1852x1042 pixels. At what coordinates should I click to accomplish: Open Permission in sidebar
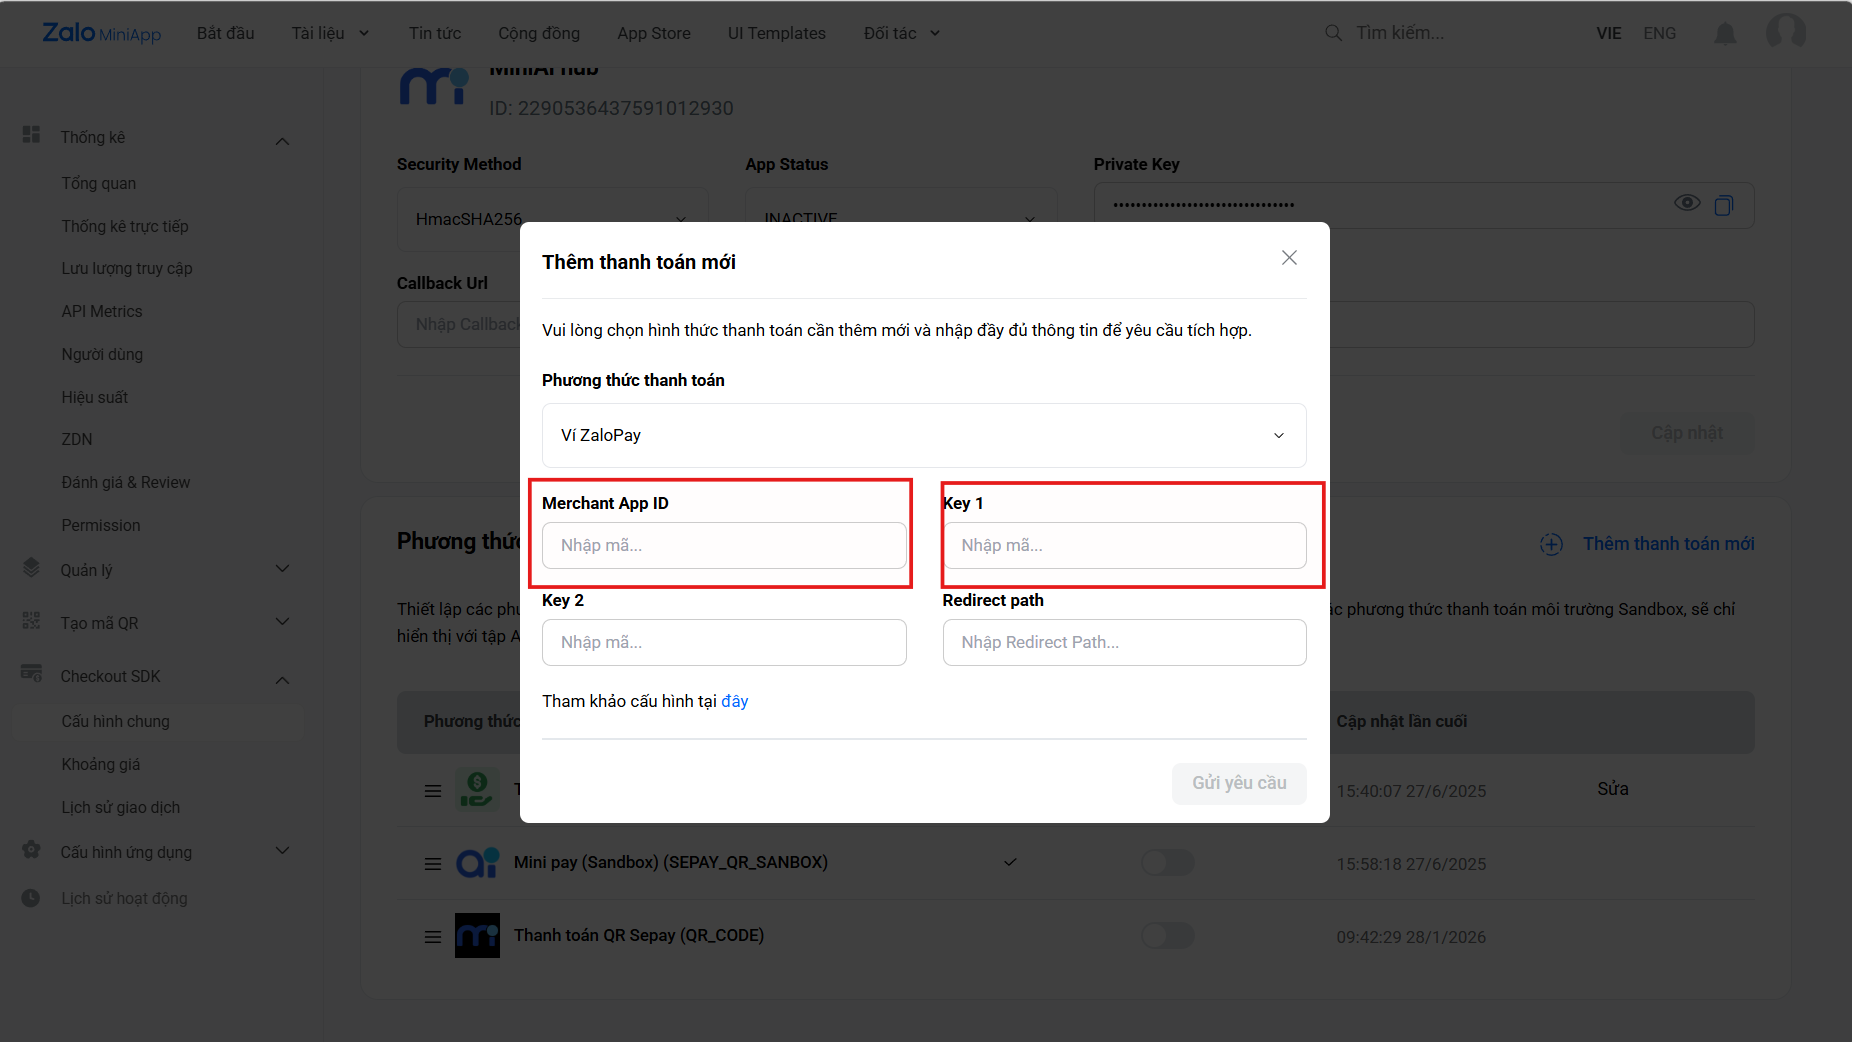coord(101,525)
